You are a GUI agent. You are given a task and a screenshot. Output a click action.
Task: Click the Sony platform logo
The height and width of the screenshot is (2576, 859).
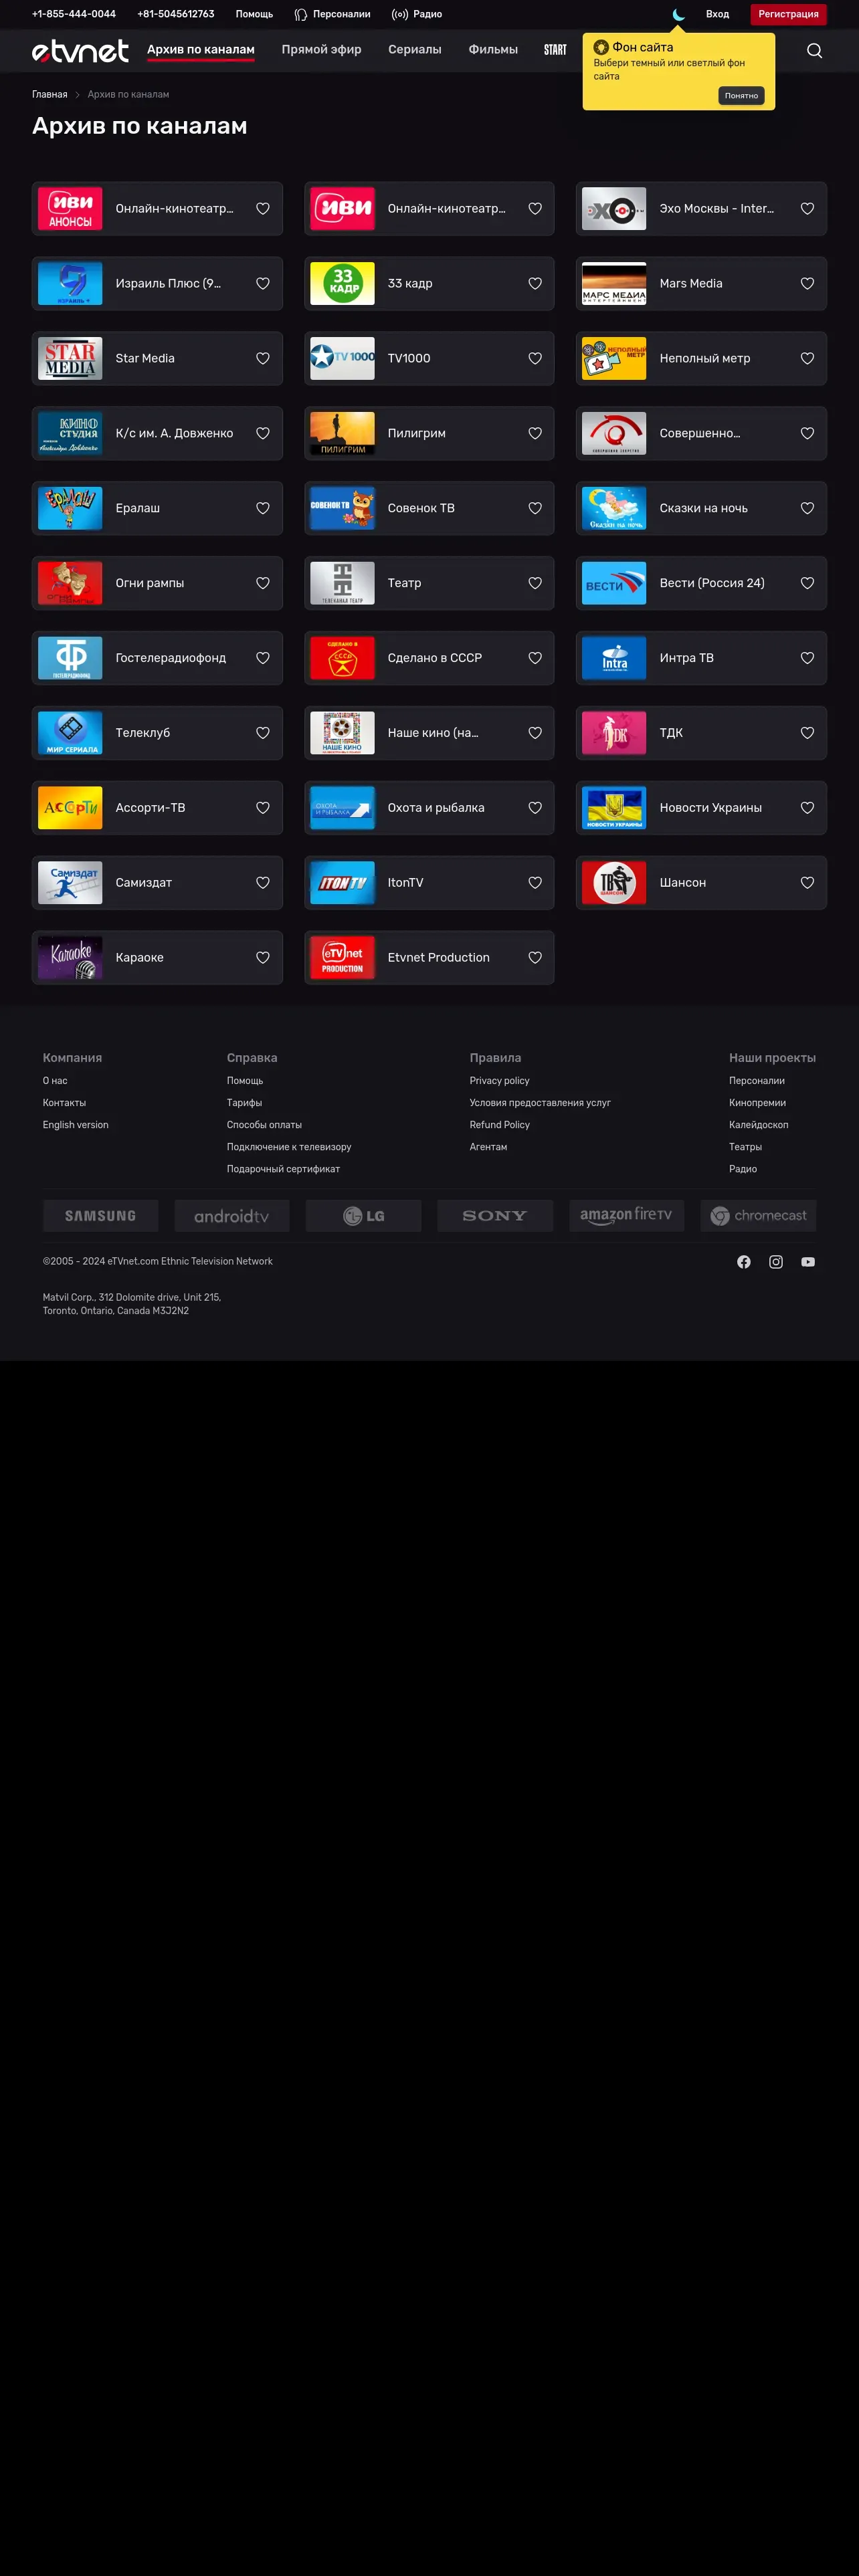point(494,1216)
